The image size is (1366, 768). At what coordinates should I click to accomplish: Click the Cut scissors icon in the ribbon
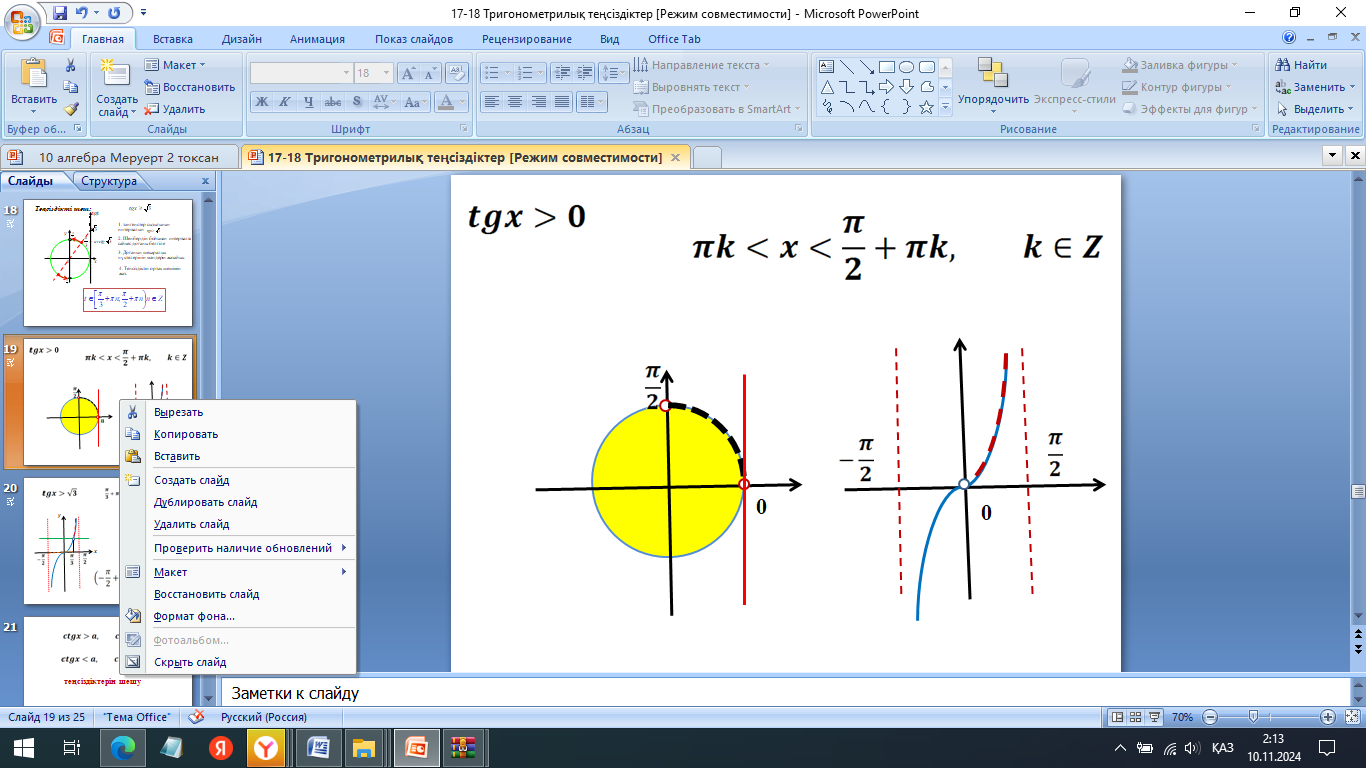click(x=71, y=65)
